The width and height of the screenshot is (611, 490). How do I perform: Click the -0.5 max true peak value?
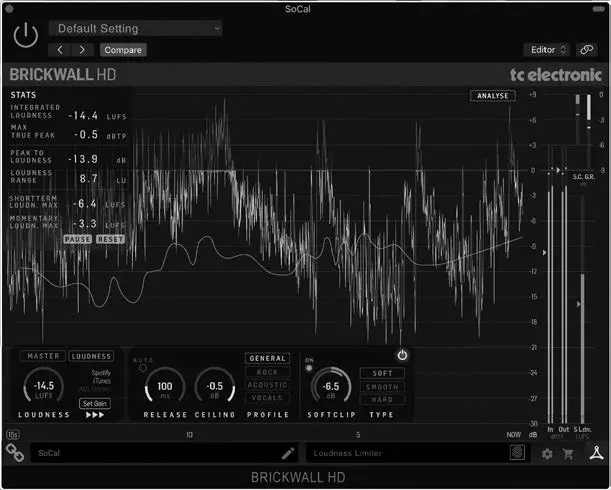click(x=86, y=134)
